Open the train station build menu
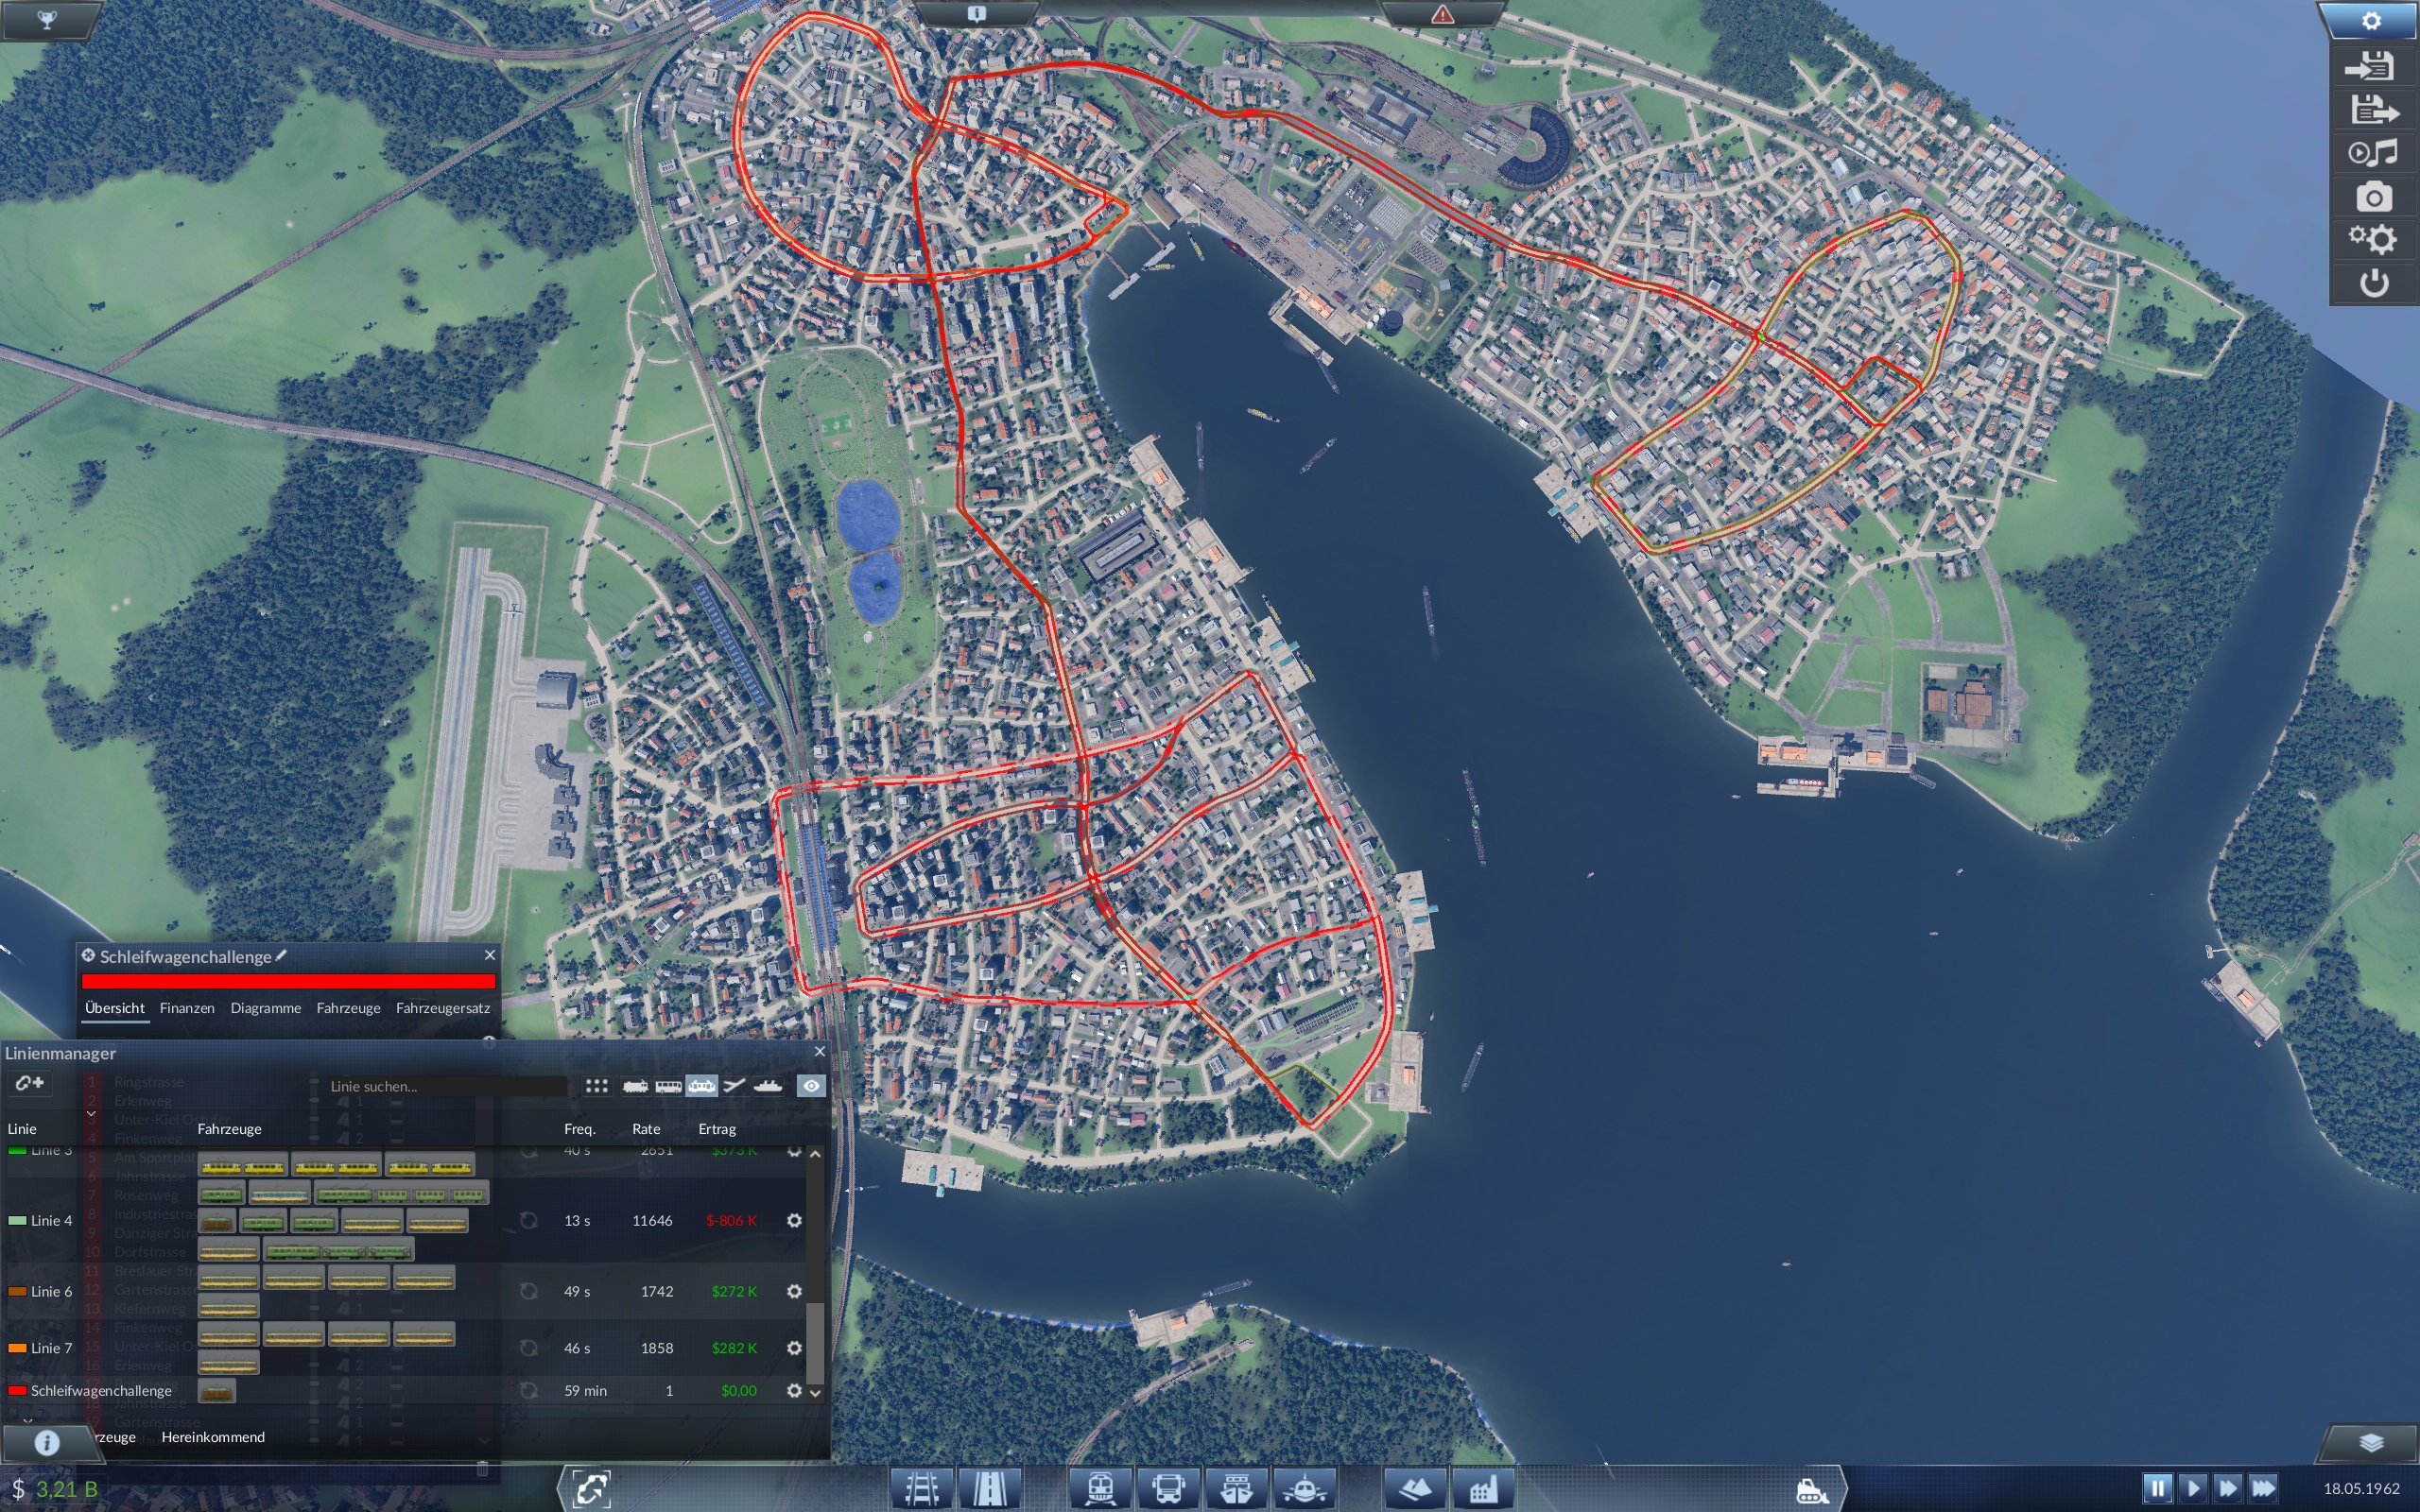 [1101, 1489]
